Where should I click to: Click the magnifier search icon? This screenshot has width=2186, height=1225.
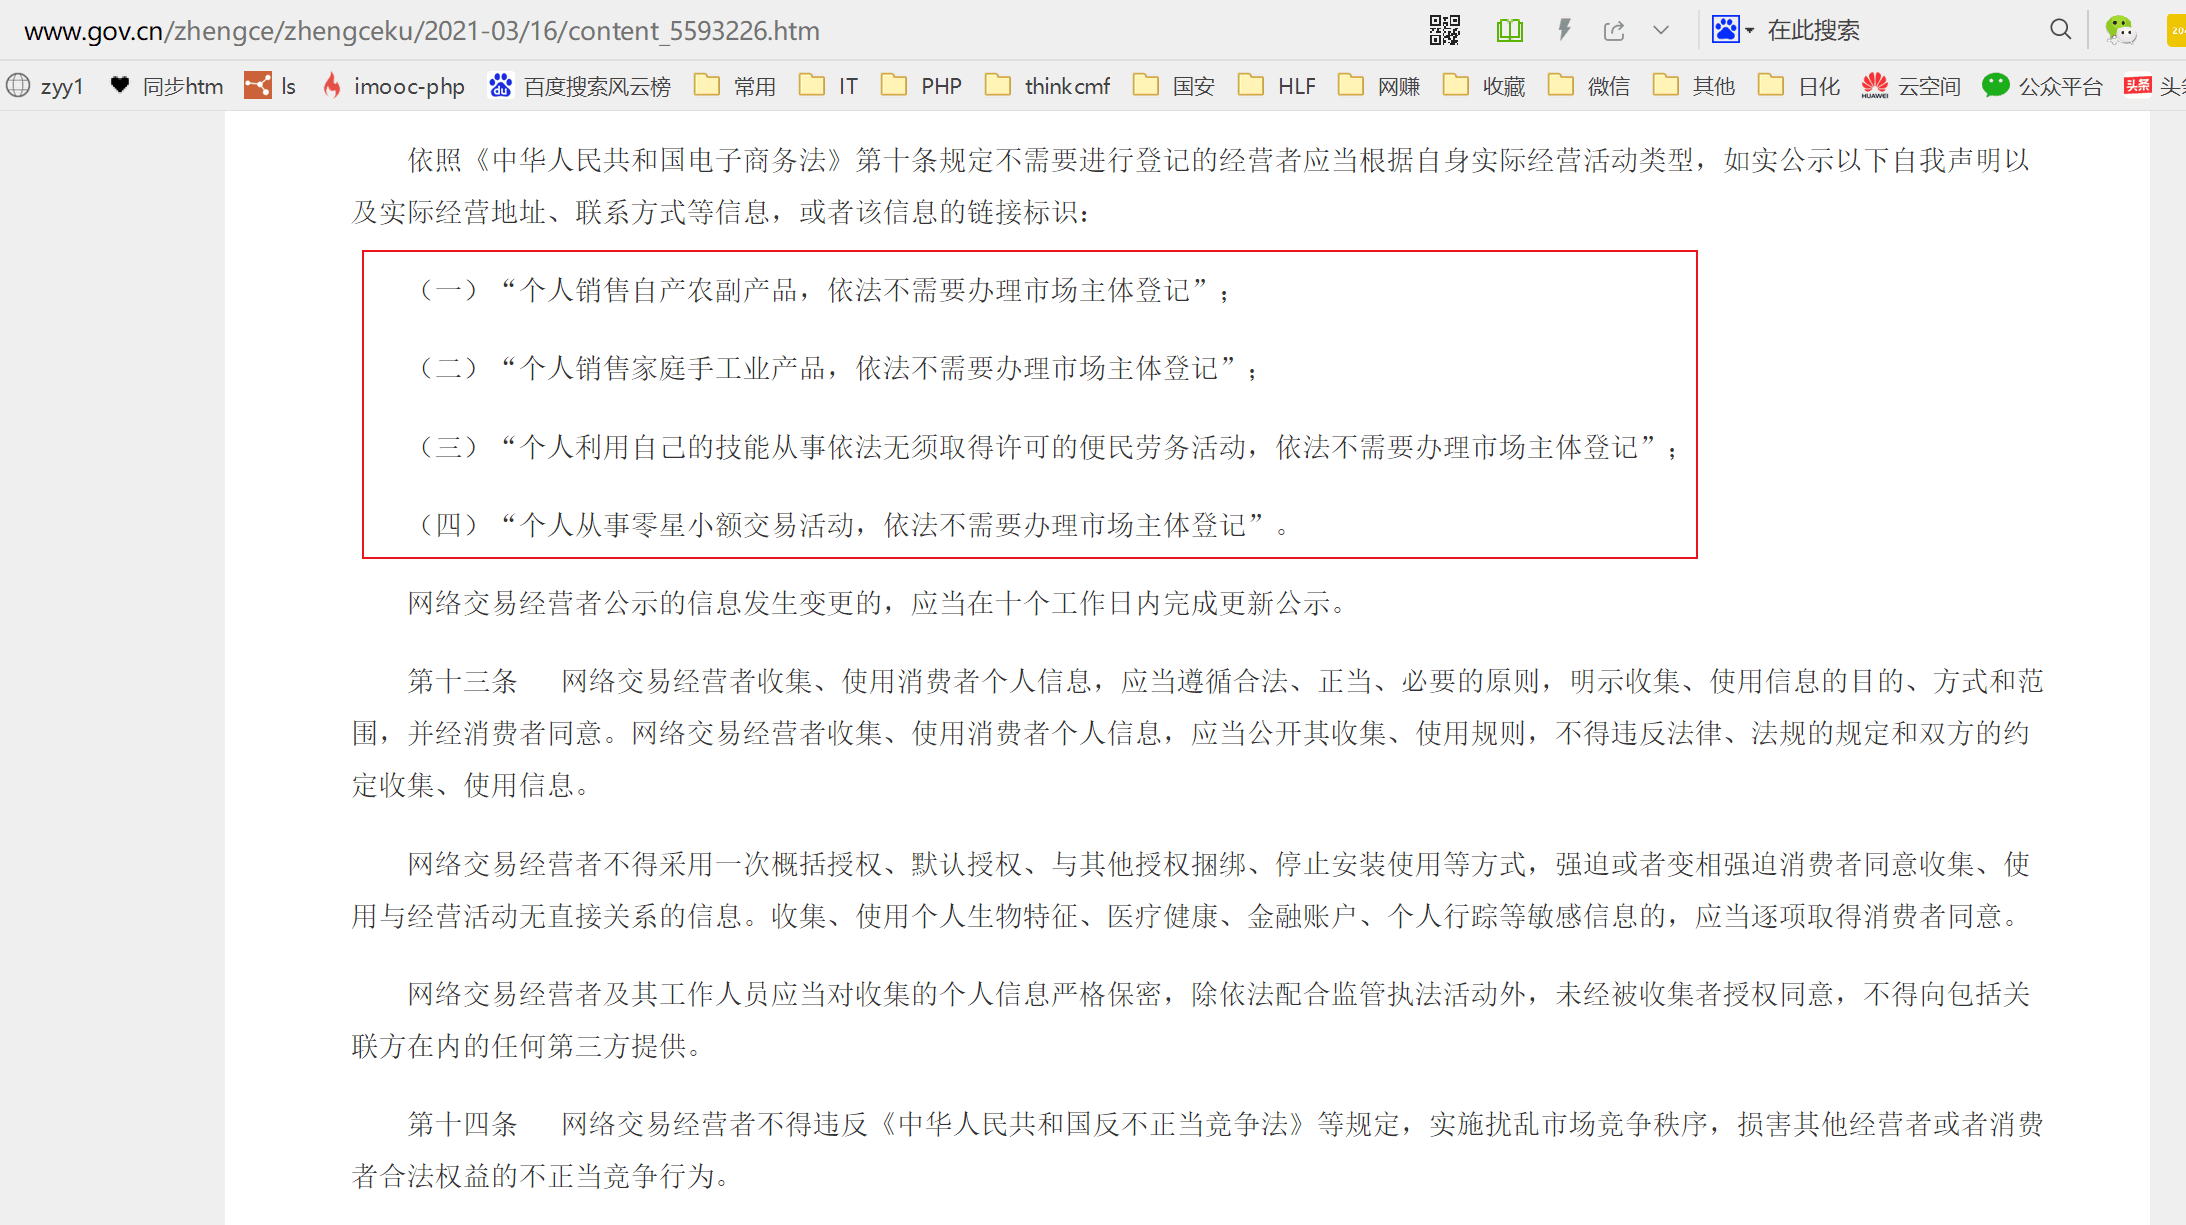[2060, 30]
